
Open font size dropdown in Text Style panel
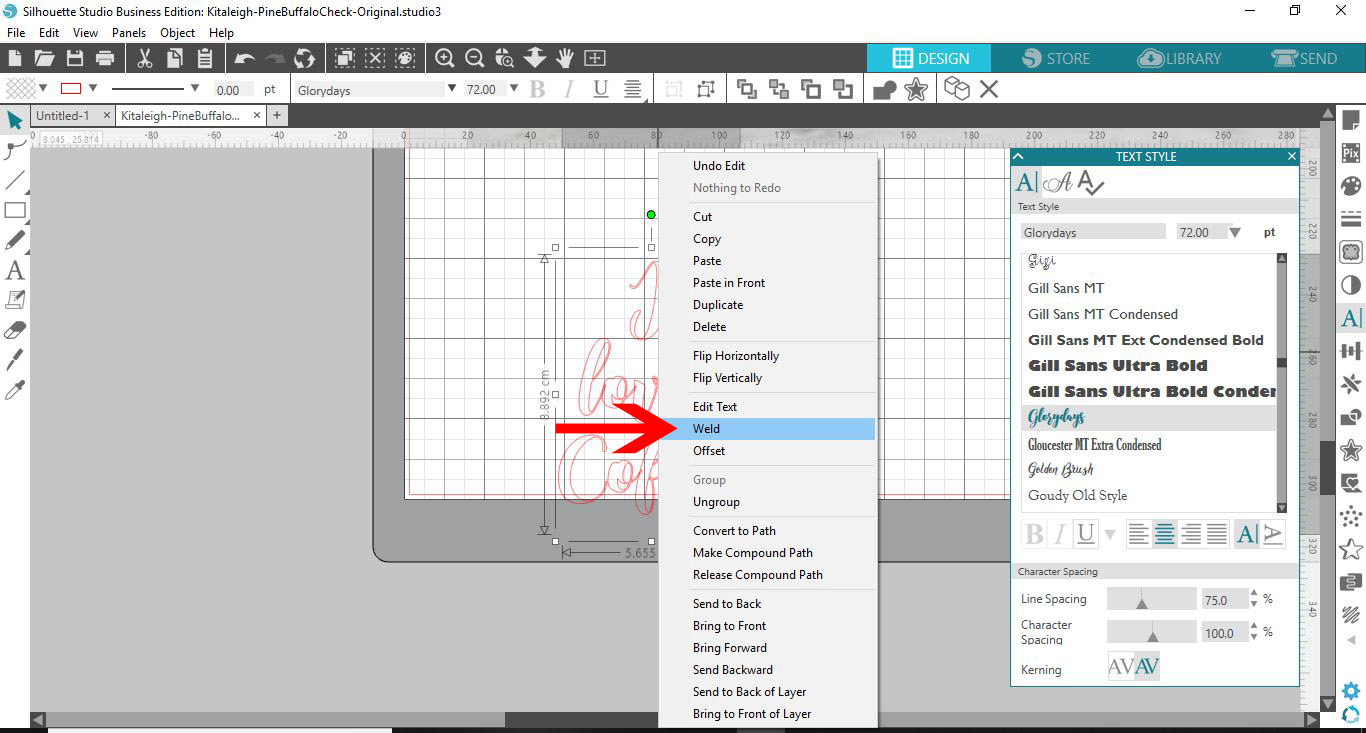pos(1235,232)
